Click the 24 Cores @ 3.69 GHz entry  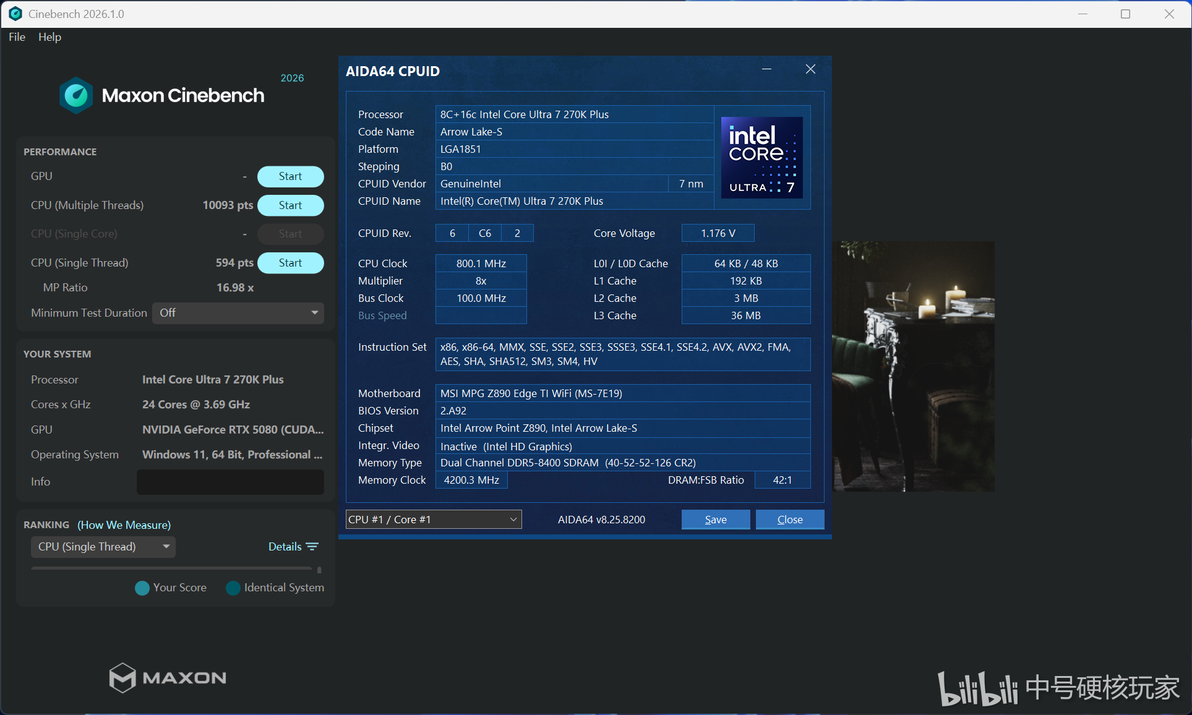tap(196, 405)
